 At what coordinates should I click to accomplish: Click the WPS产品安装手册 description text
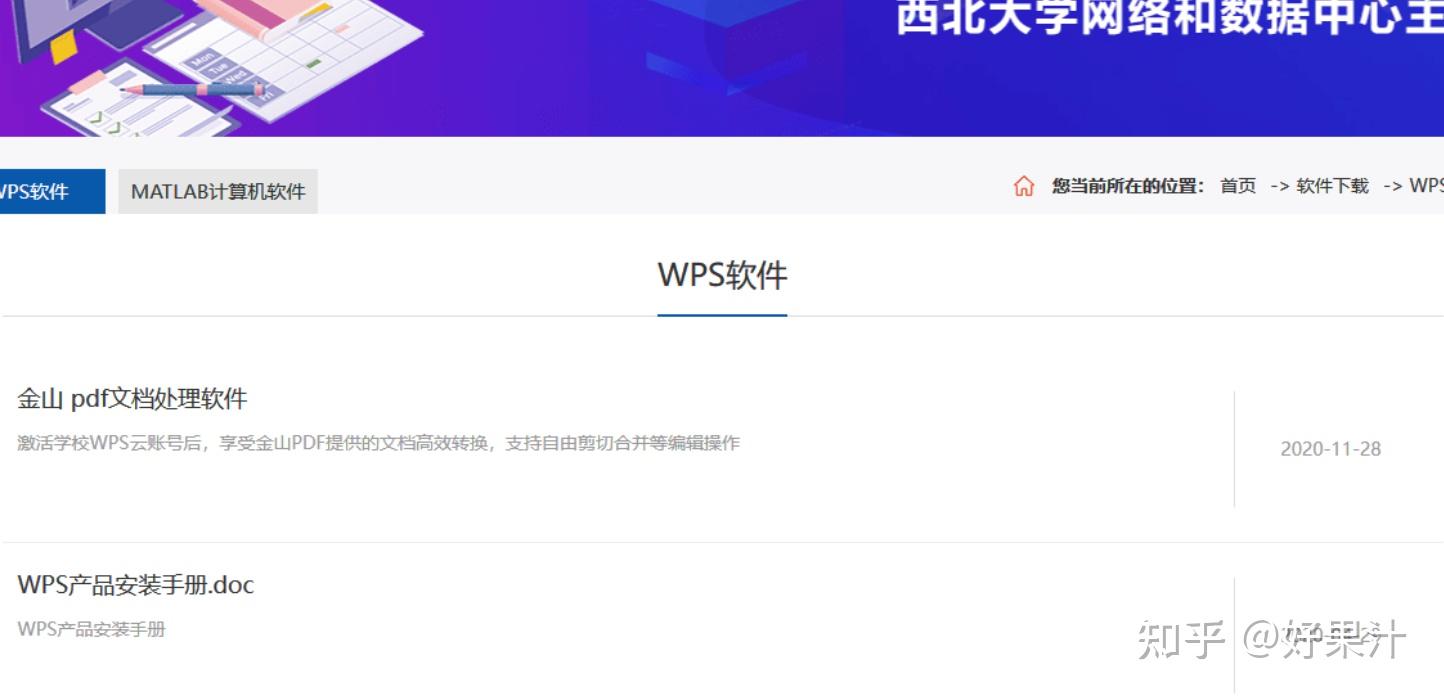tap(91, 630)
